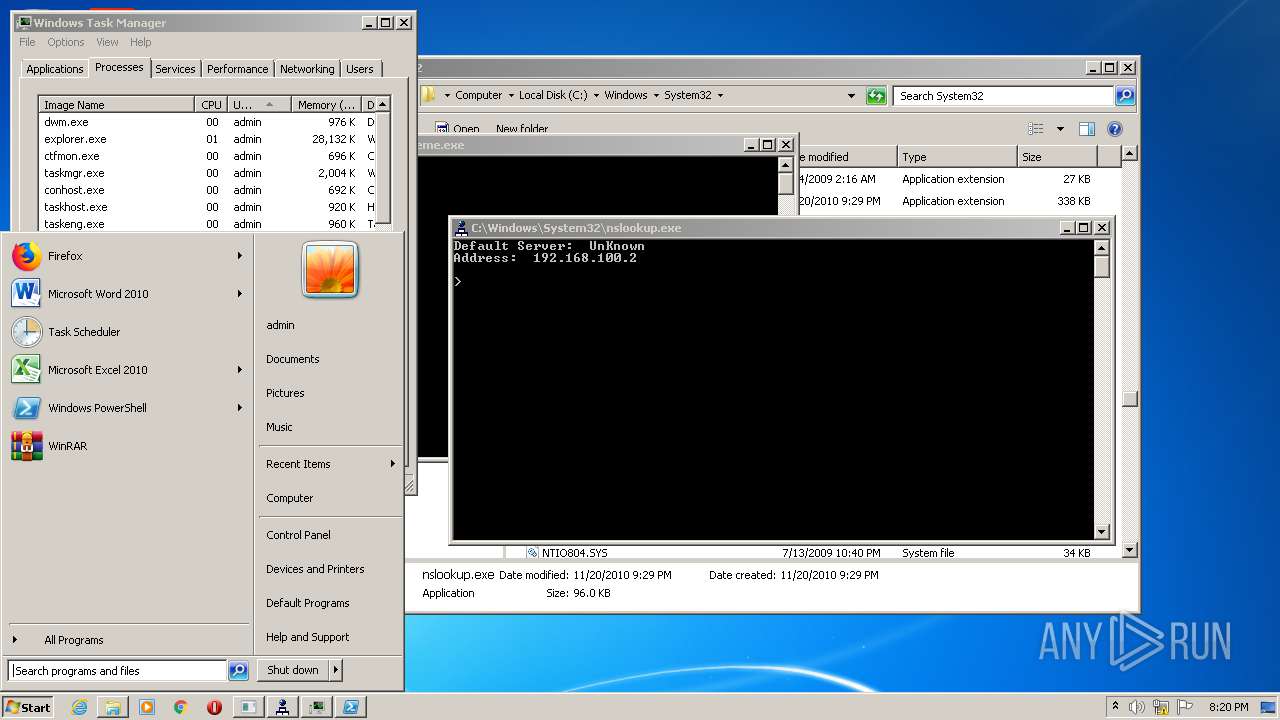Click the Start menu search magnifier button
This screenshot has height=720, width=1280.
coord(238,671)
